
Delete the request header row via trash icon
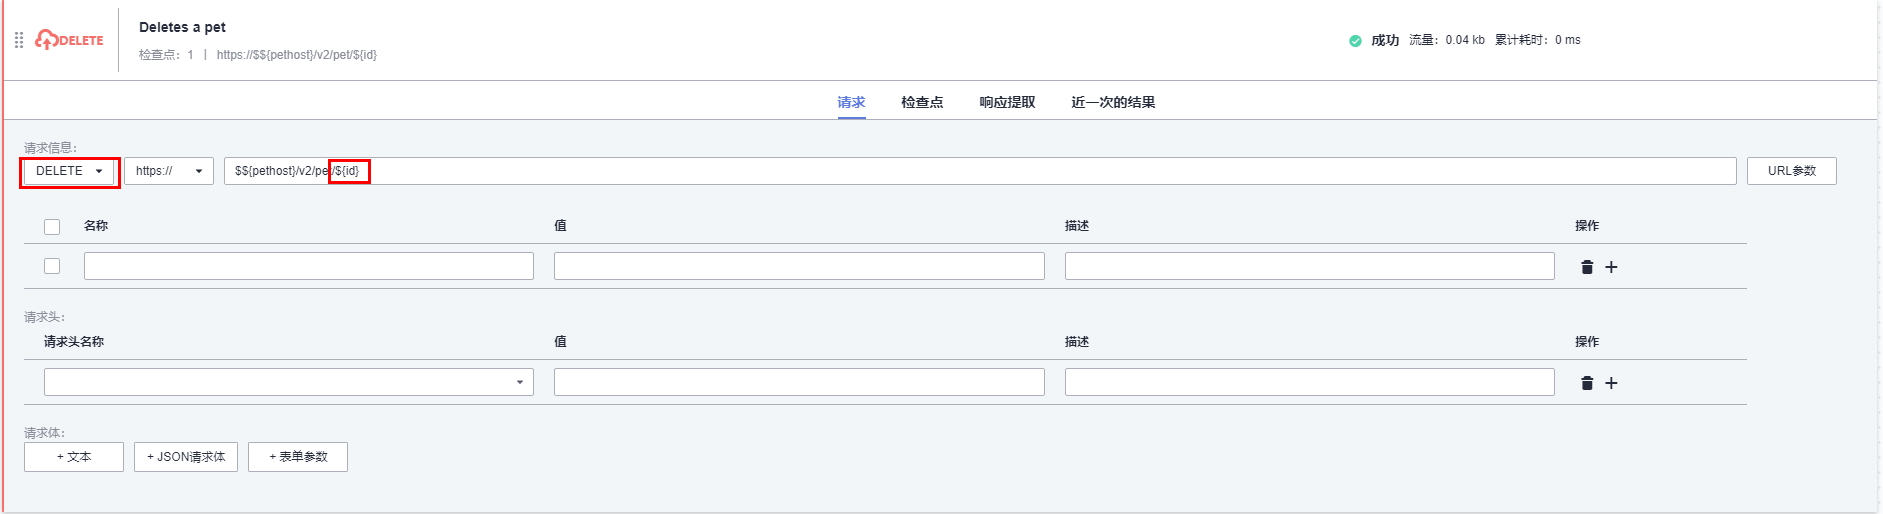[1587, 383]
